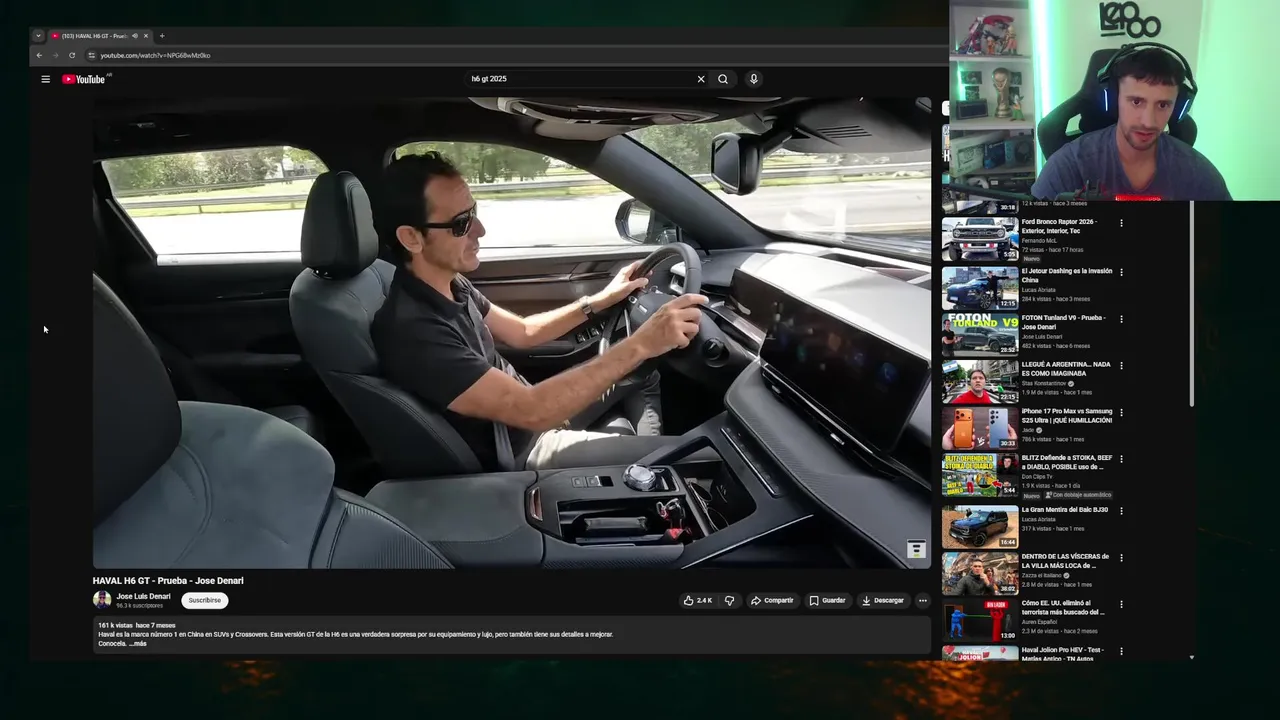Click the HAVAL H6 GT - Prueba video title

click(168, 581)
